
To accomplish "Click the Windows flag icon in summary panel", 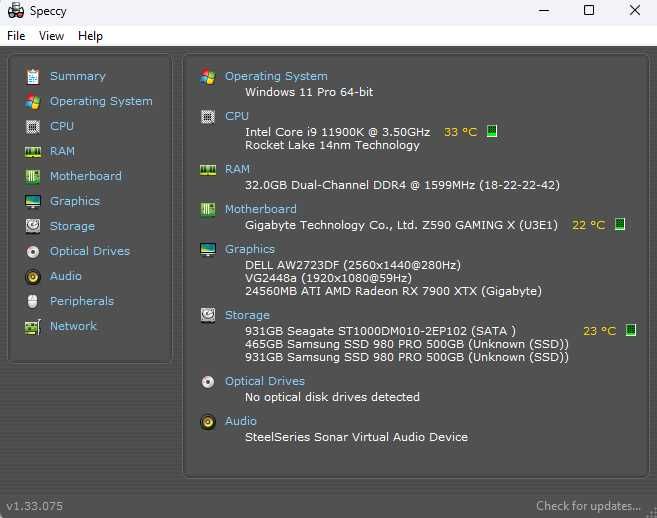I will click(x=208, y=77).
